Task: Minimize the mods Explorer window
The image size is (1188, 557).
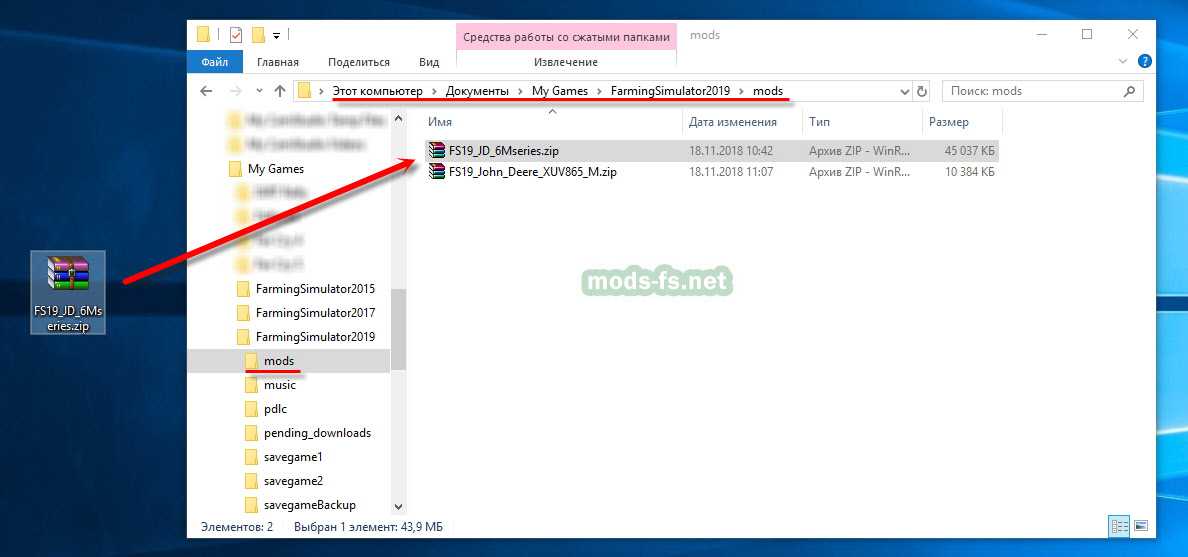Action: tap(1041, 35)
